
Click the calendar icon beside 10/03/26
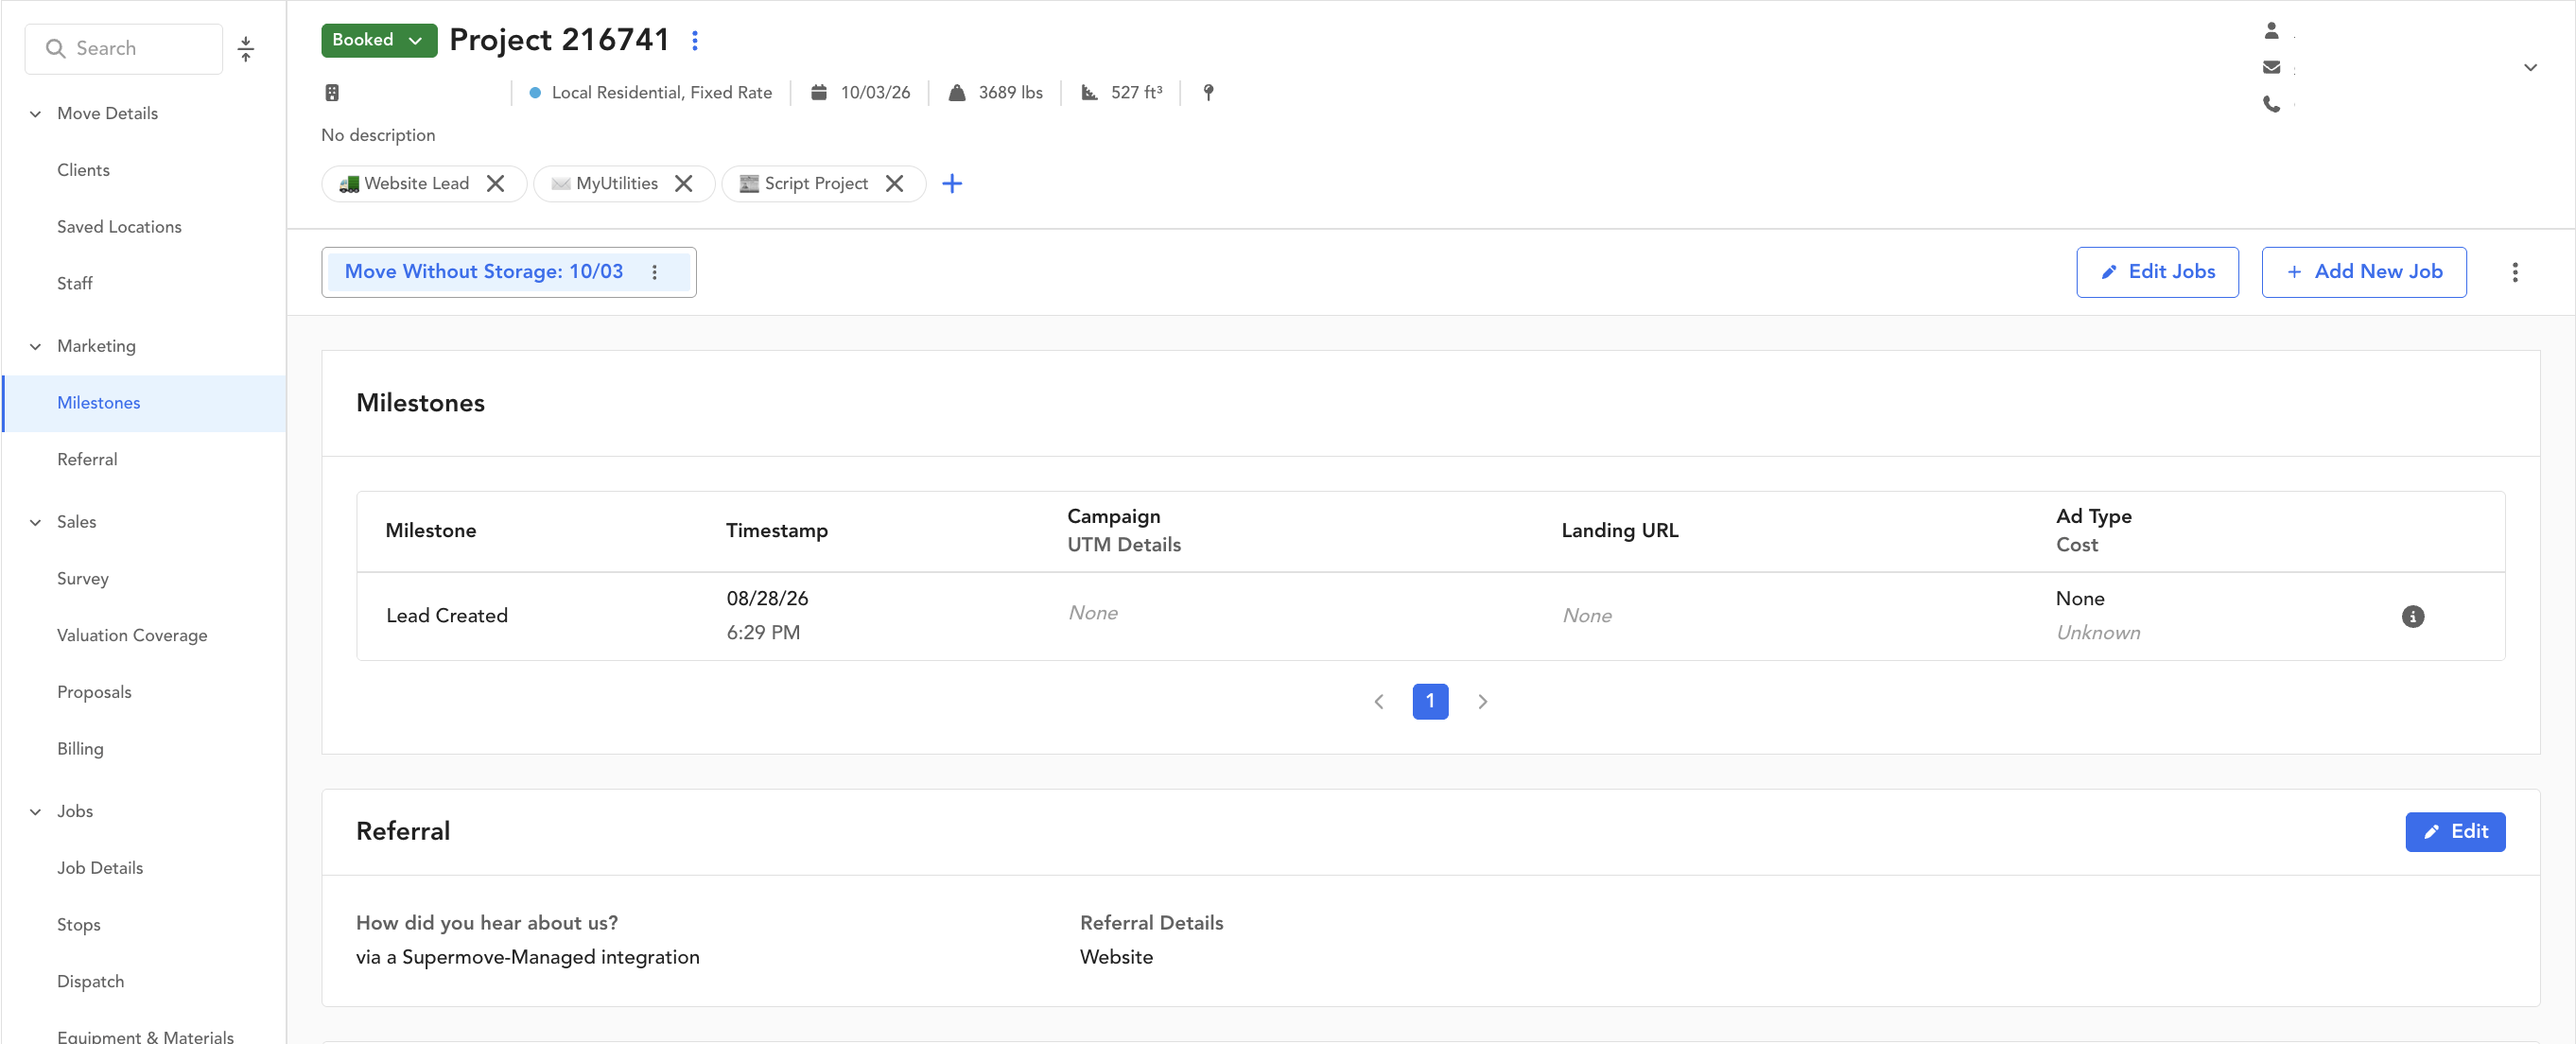[x=819, y=92]
